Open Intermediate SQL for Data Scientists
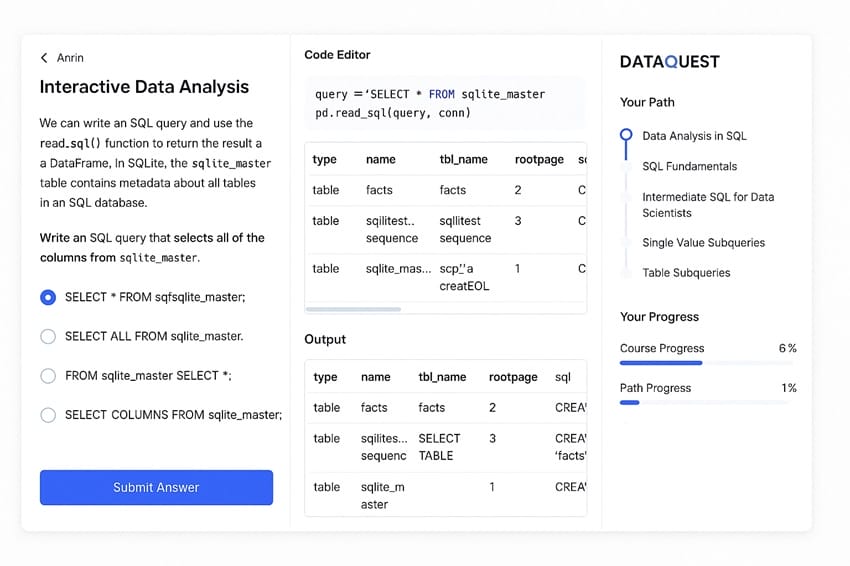Screen dimensions: 850x566 point(707,205)
